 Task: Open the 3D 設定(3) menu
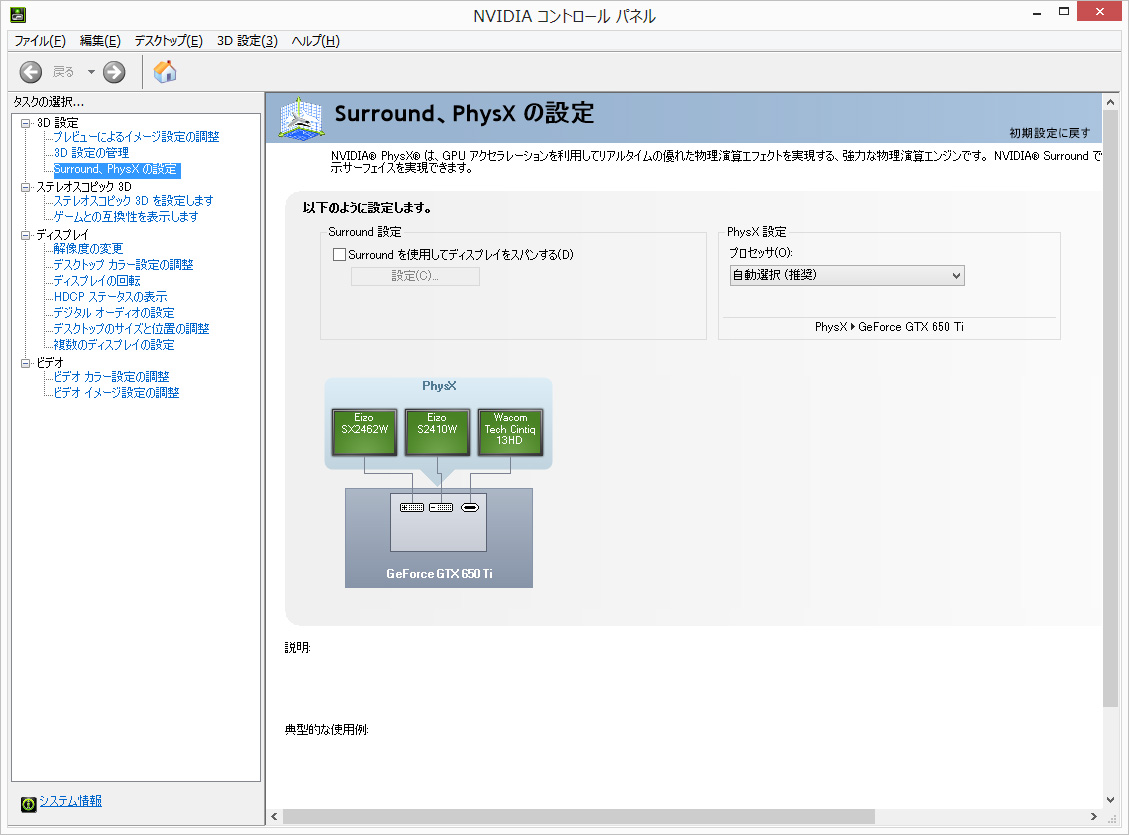click(x=247, y=41)
